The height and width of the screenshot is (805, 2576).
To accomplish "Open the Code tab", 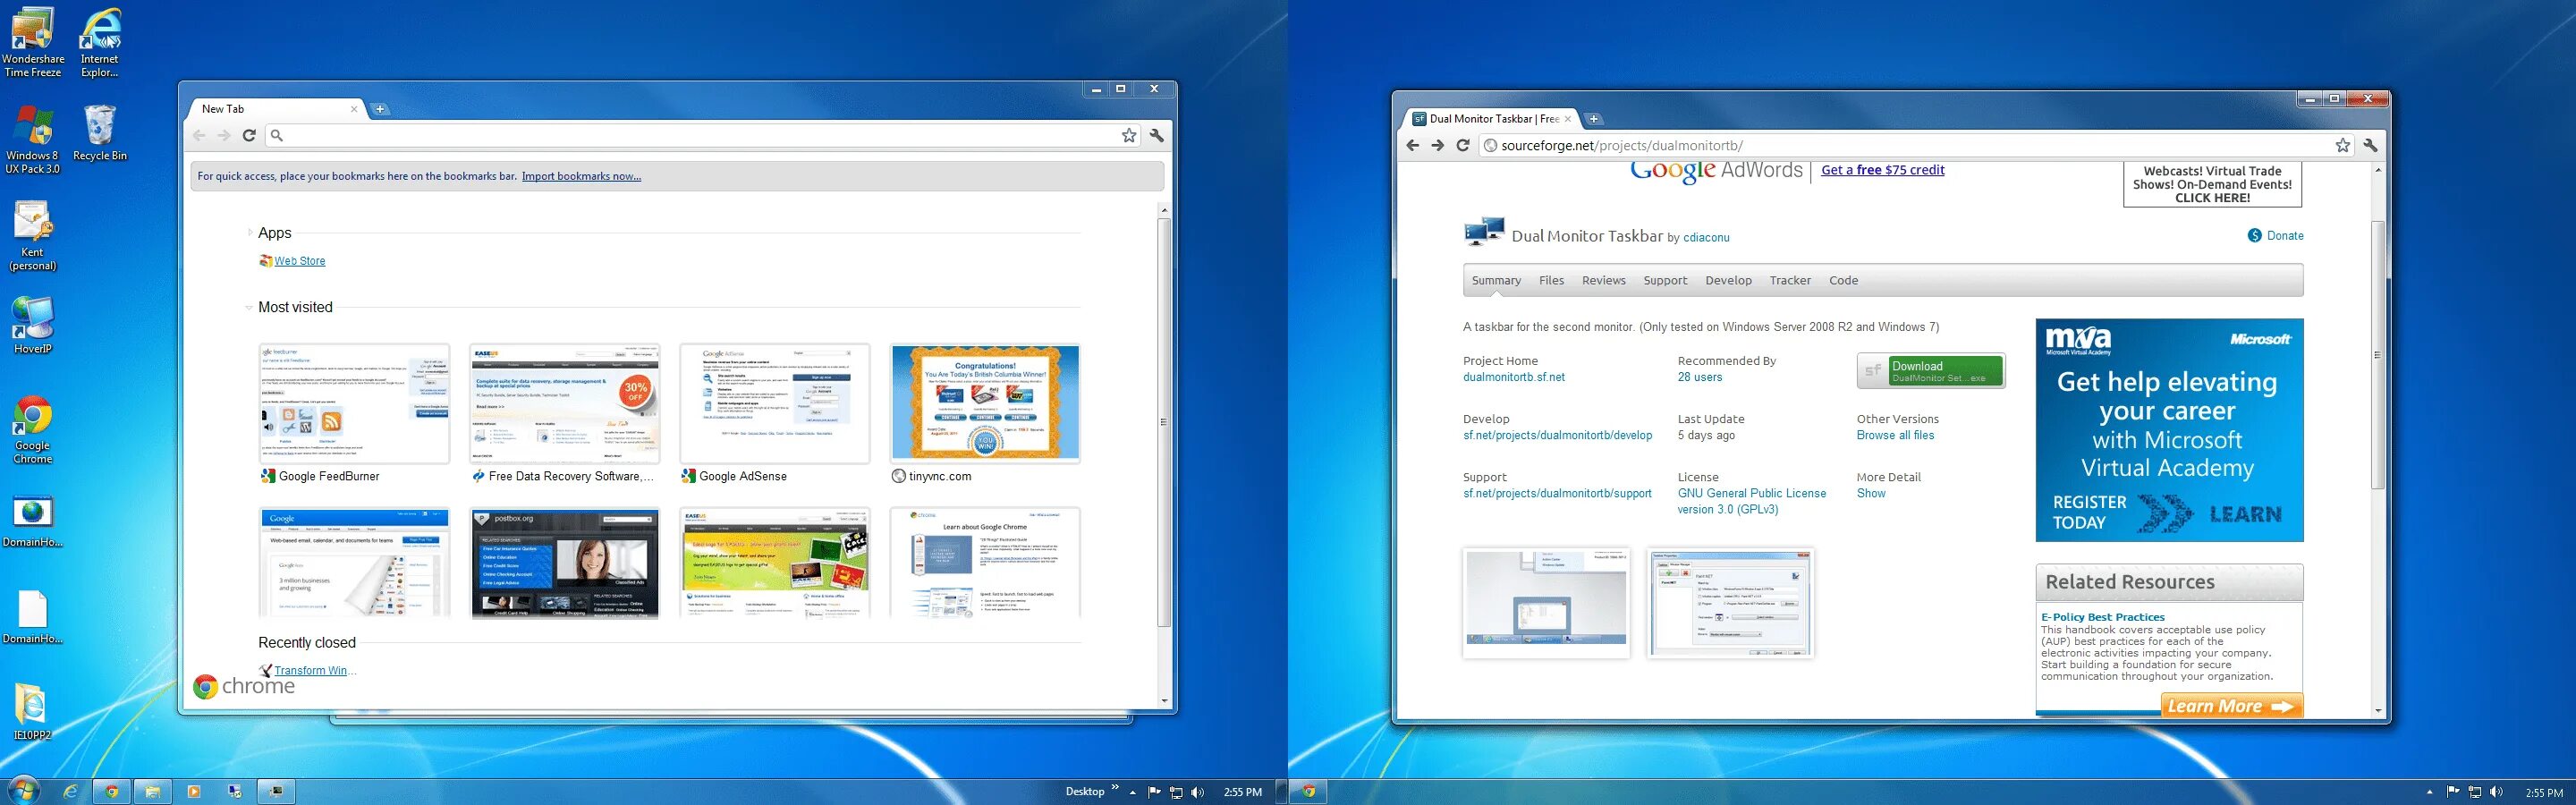I will tap(1843, 281).
